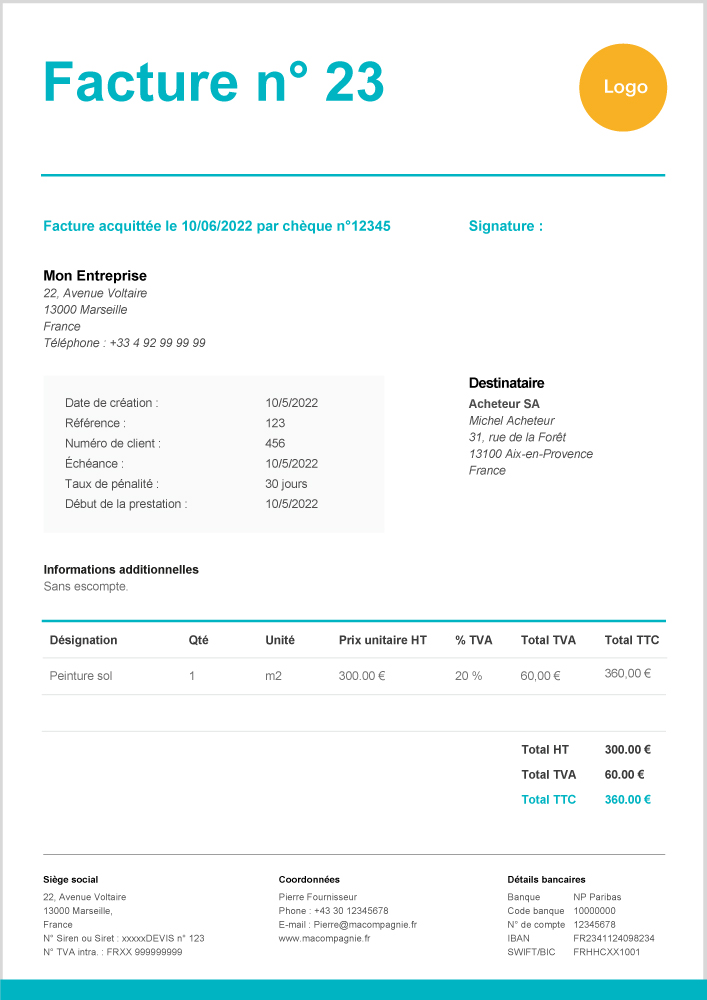
Task: Click the "Signature :" label
Action: (506, 226)
